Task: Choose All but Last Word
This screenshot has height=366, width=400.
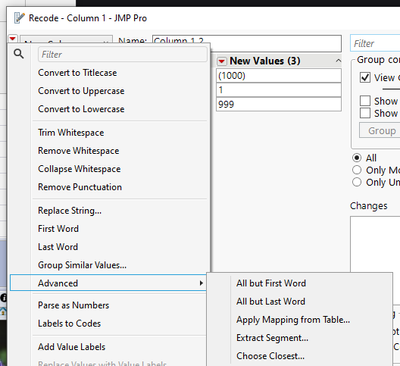Action: 271,301
